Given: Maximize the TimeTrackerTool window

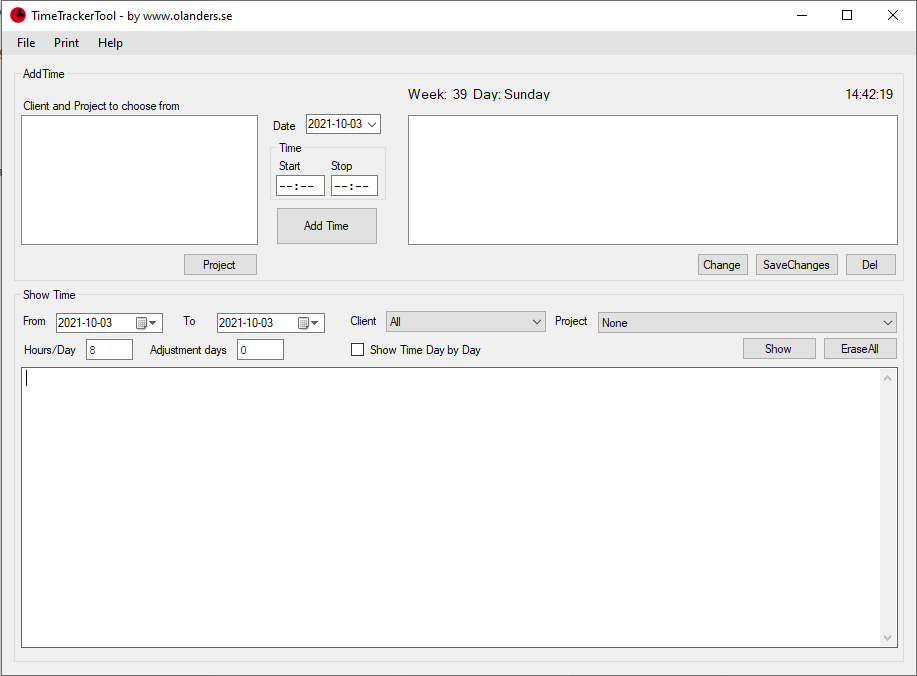Looking at the screenshot, I should pyautogui.click(x=847, y=15).
